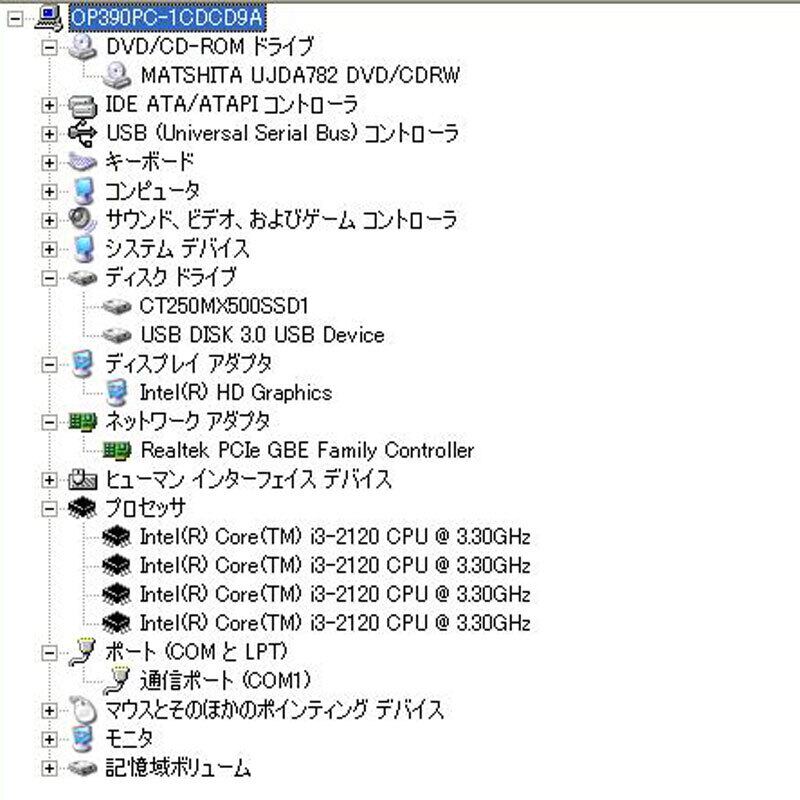
Task: Select the 通信ポート (COM1) entry
Action: 225,681
